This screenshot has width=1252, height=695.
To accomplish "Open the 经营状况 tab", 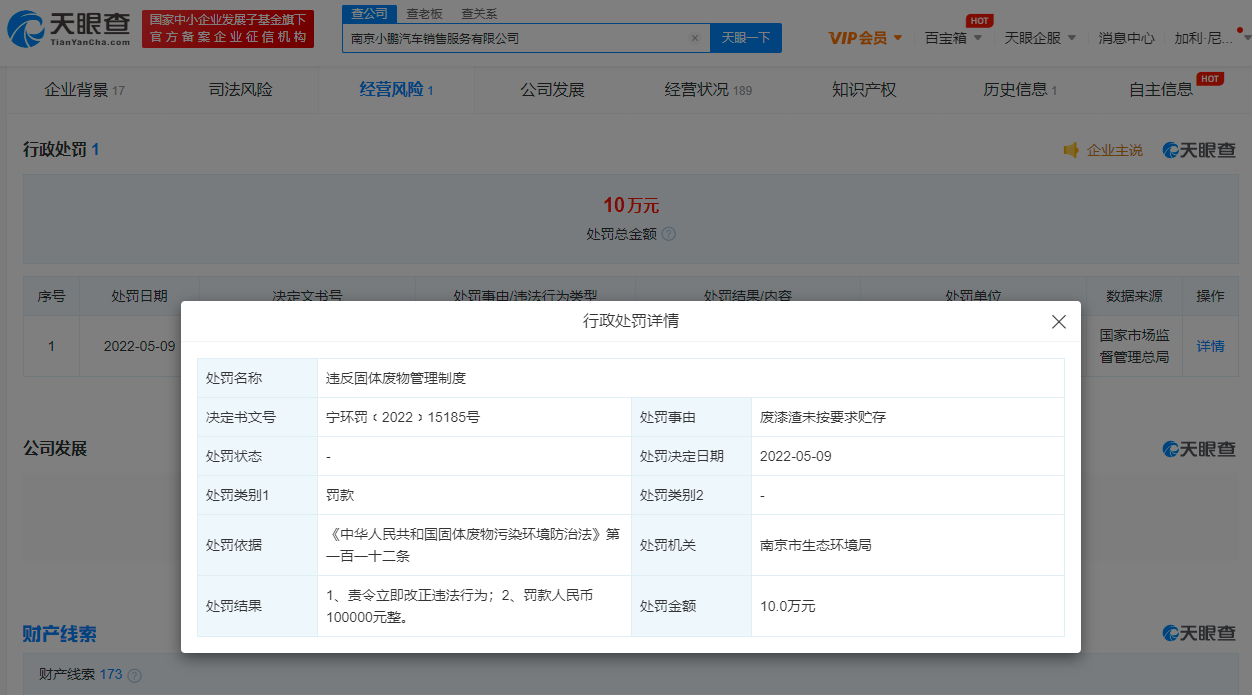I will pyautogui.click(x=708, y=90).
